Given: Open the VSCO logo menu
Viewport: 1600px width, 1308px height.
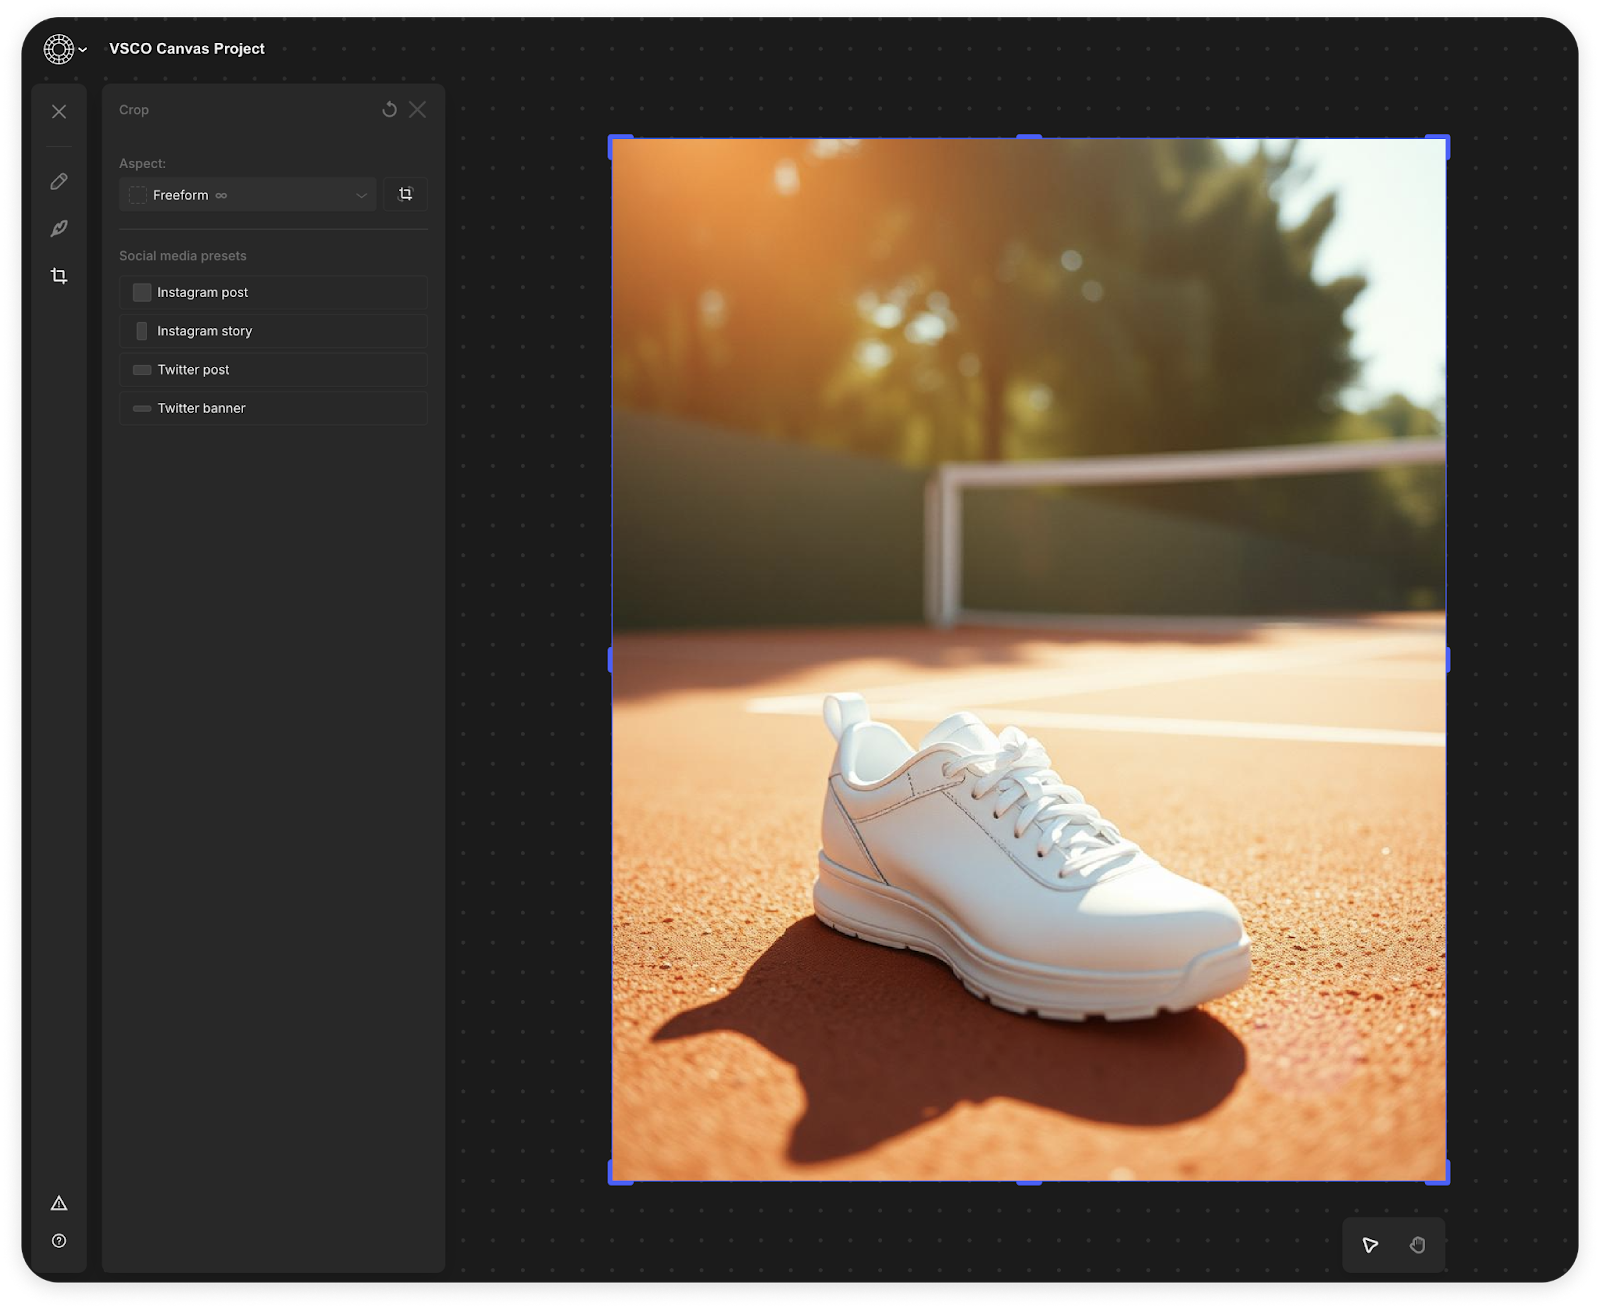Looking at the screenshot, I should click(x=59, y=48).
